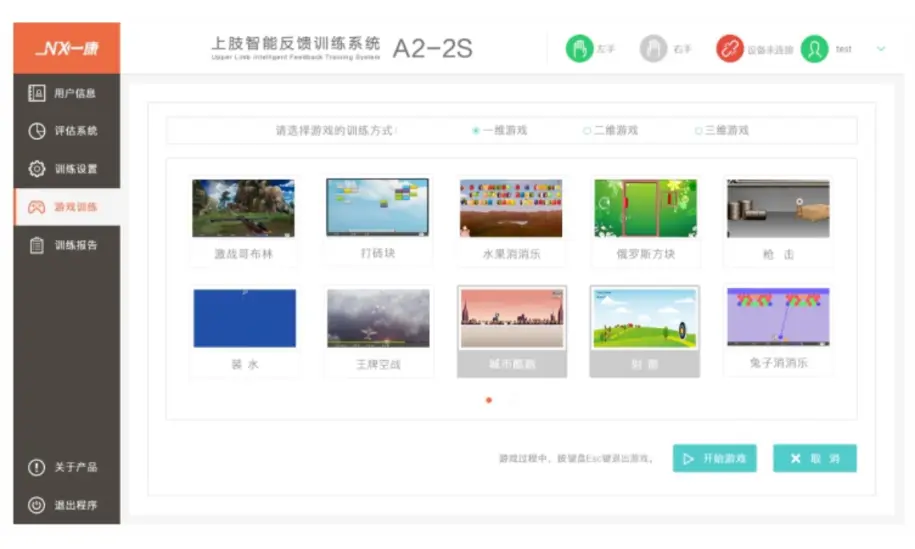Expand the dropdown arrow next to test user

pos(881,49)
